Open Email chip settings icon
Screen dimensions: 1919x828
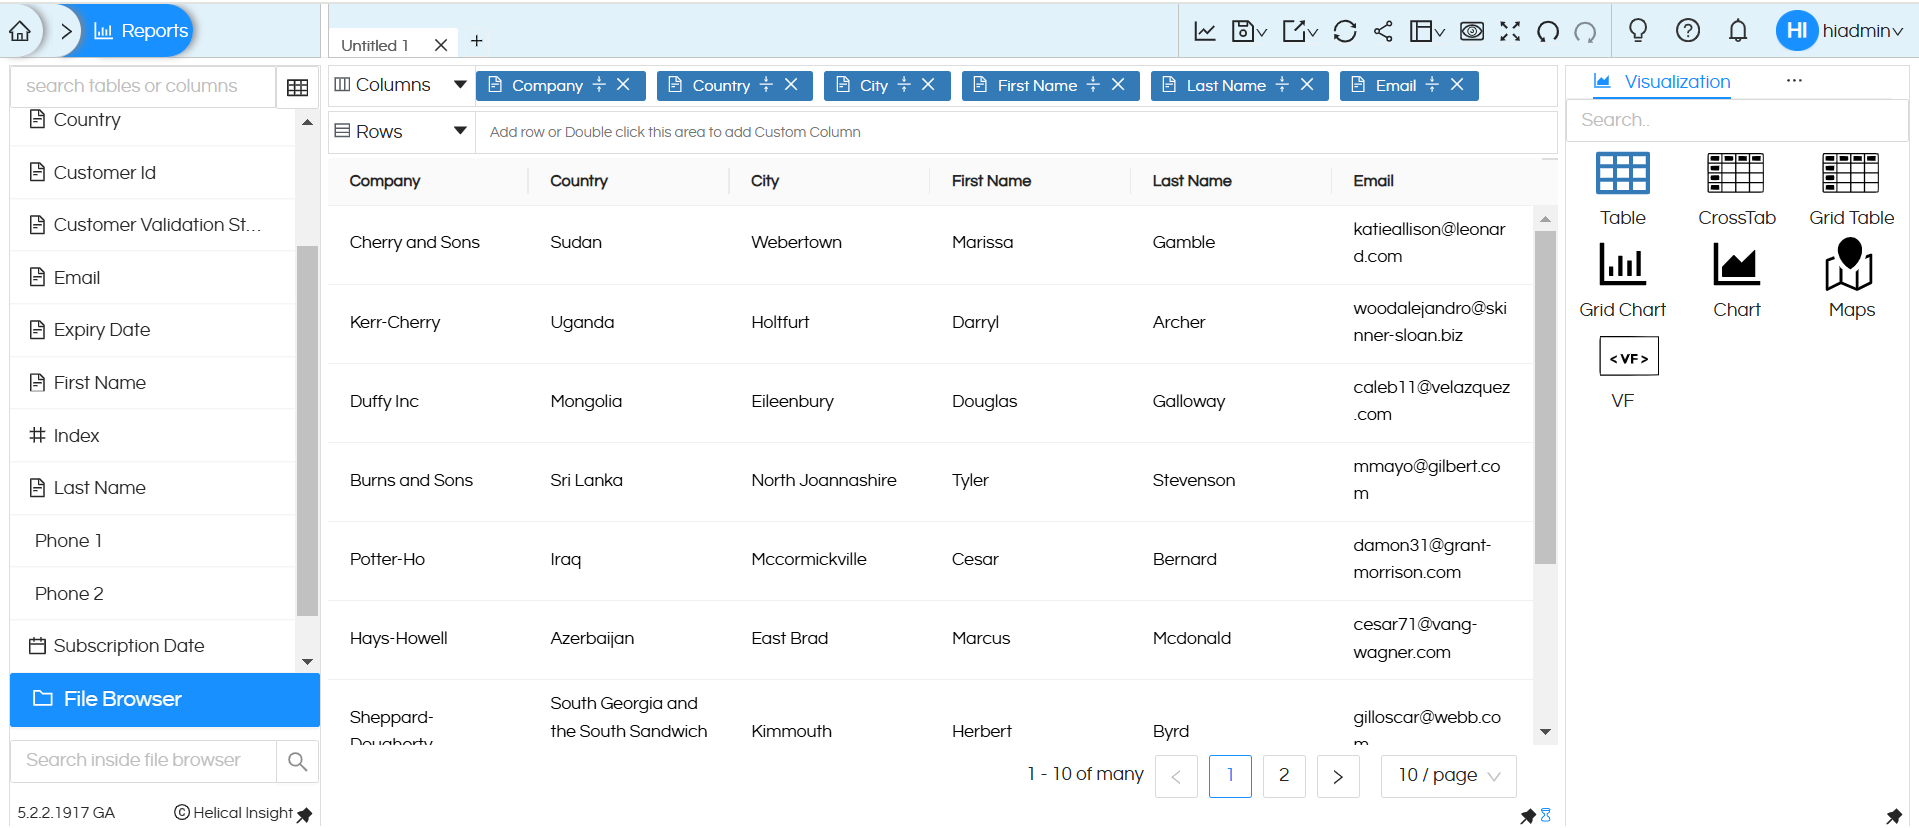pyautogui.click(x=1432, y=84)
